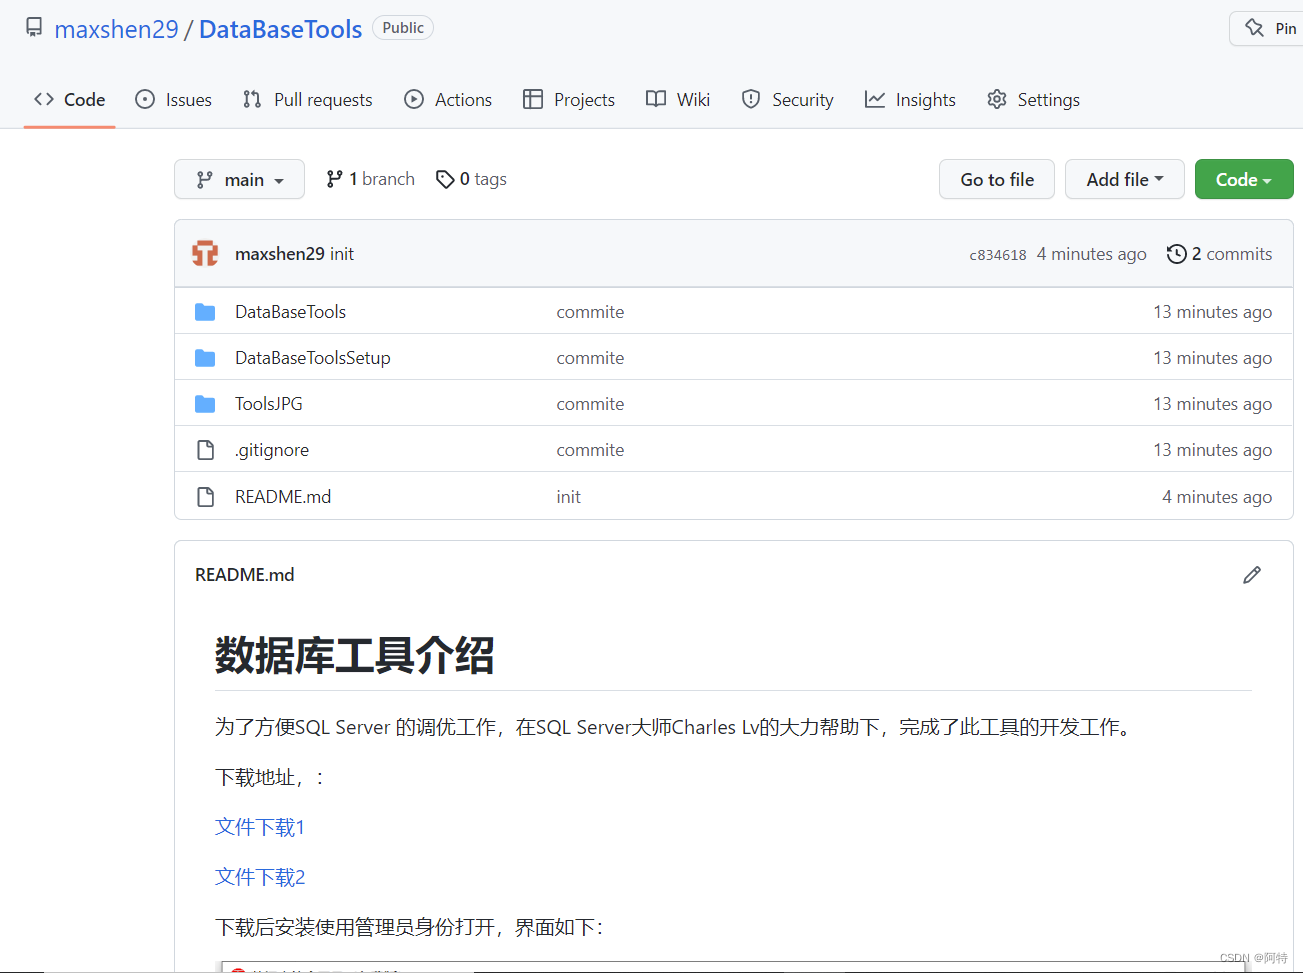Click the README.md file icon in list

[x=205, y=497]
